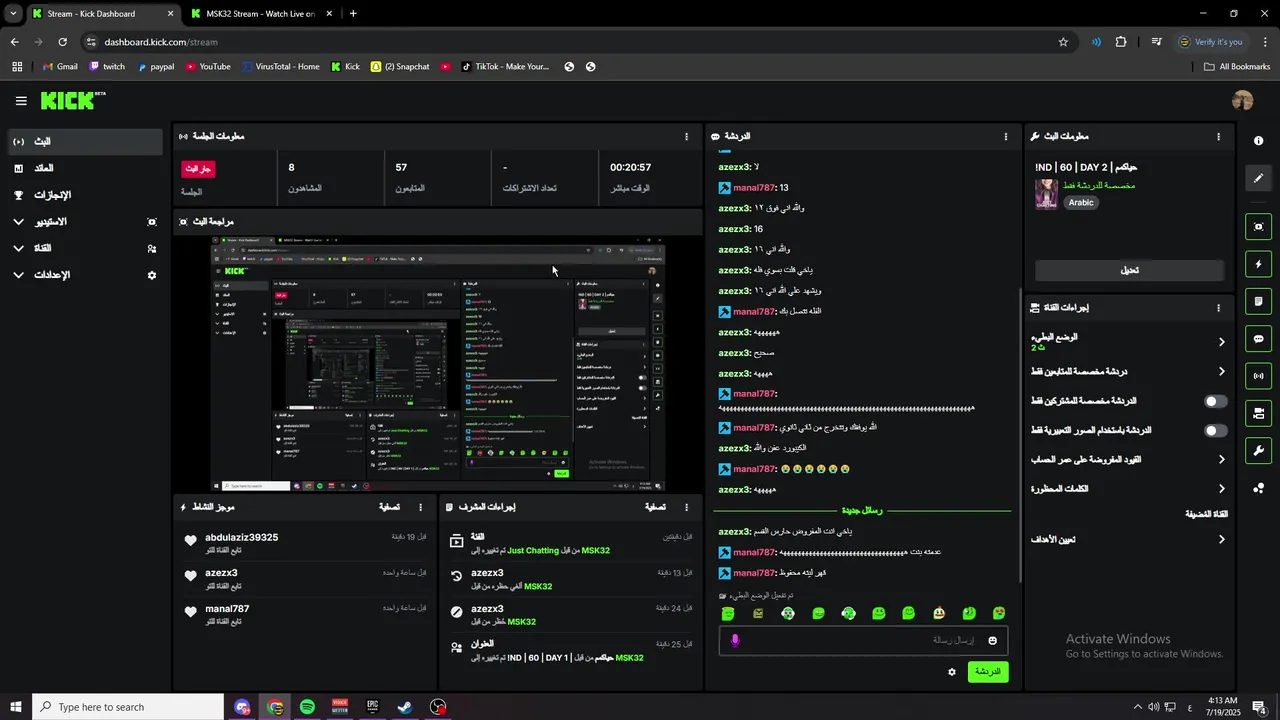Open a new browser tab

tap(353, 14)
